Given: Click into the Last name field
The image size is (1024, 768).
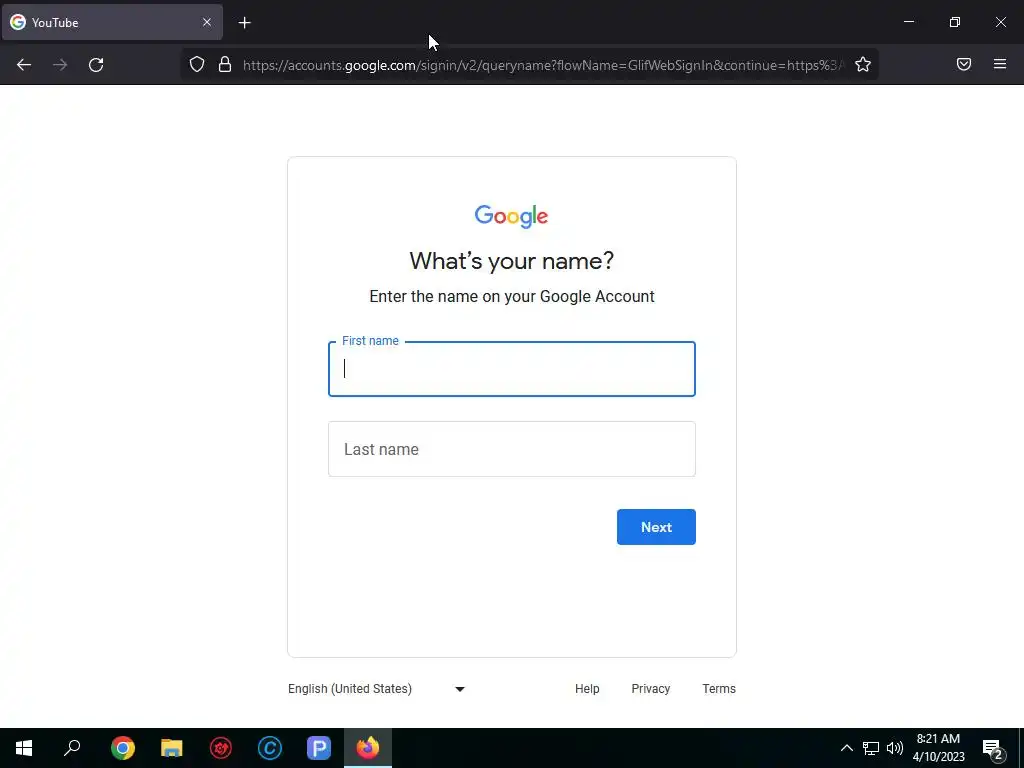Looking at the screenshot, I should (x=512, y=449).
